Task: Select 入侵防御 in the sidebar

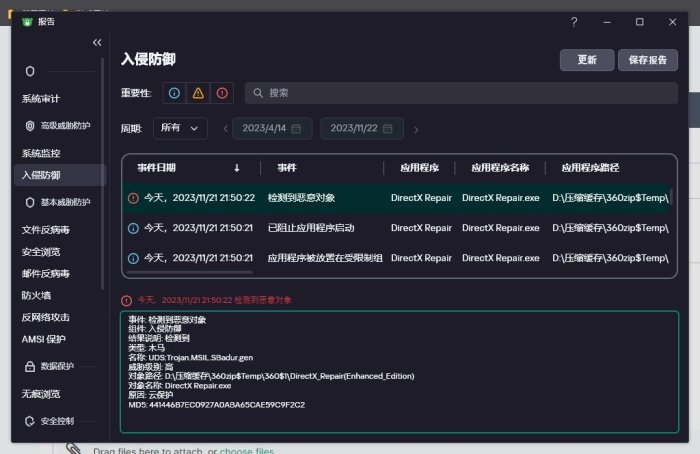Action: tap(60, 175)
